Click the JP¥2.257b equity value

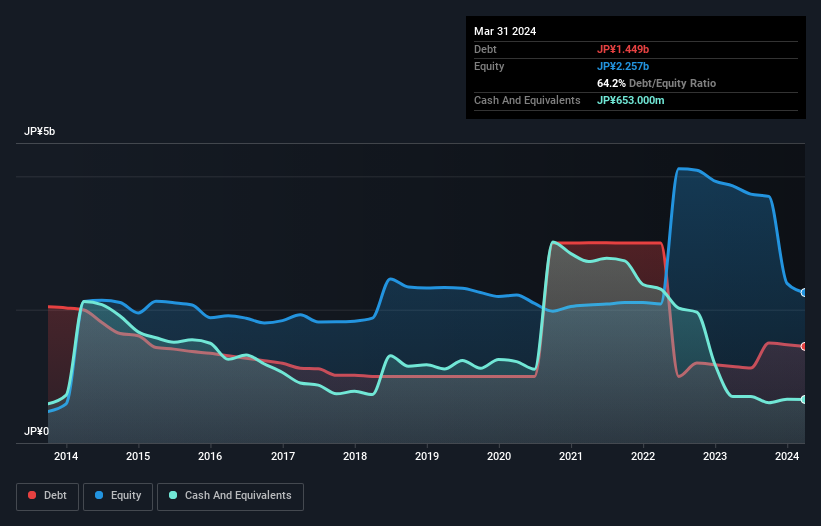click(x=623, y=66)
